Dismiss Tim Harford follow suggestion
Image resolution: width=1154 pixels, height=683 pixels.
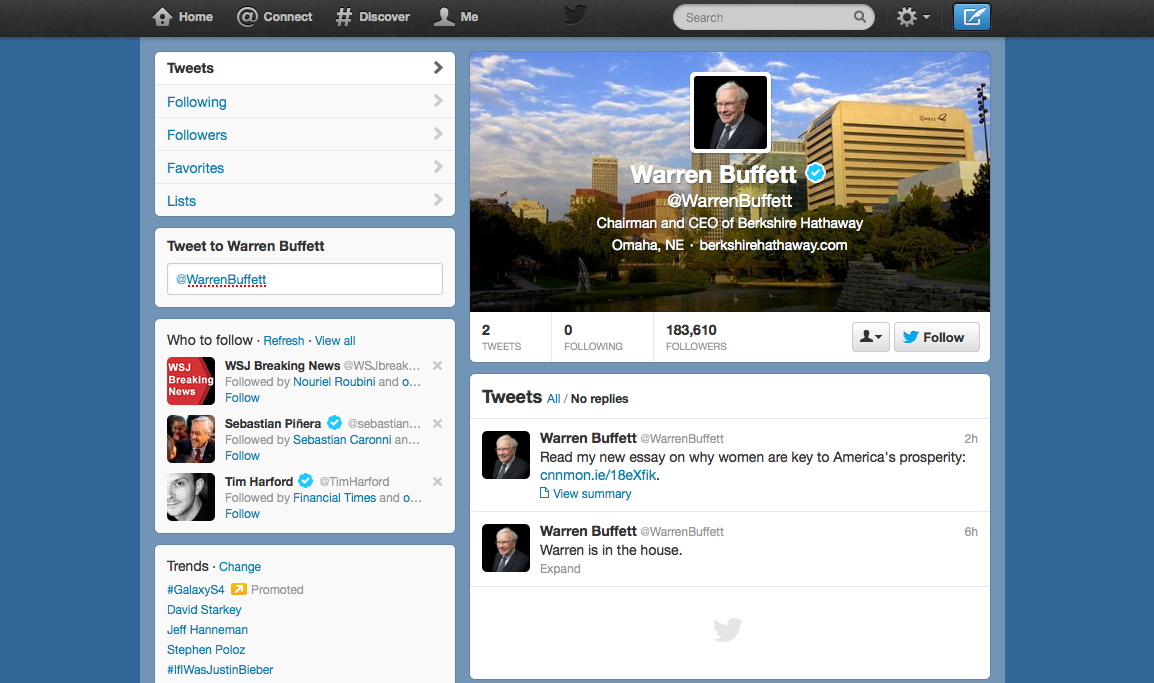click(437, 482)
